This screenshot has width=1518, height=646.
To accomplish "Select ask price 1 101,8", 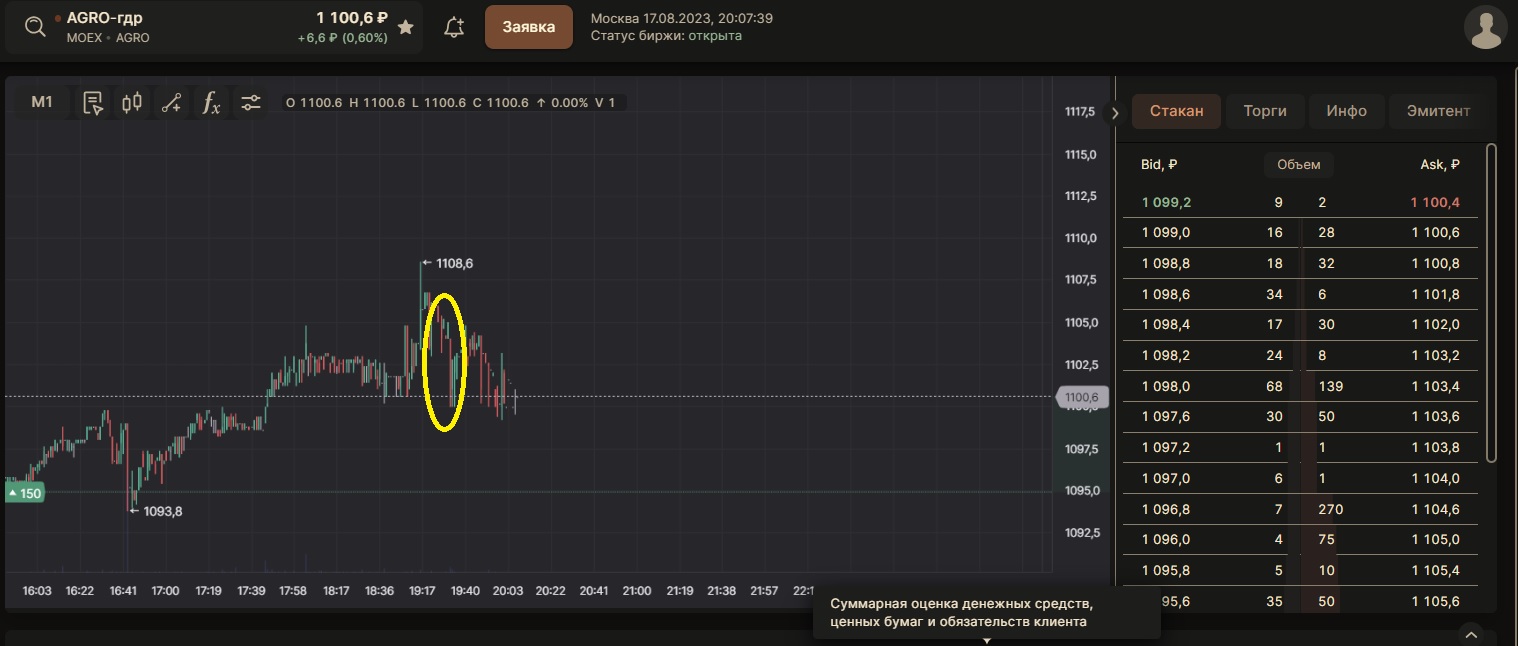I will [x=1435, y=295].
